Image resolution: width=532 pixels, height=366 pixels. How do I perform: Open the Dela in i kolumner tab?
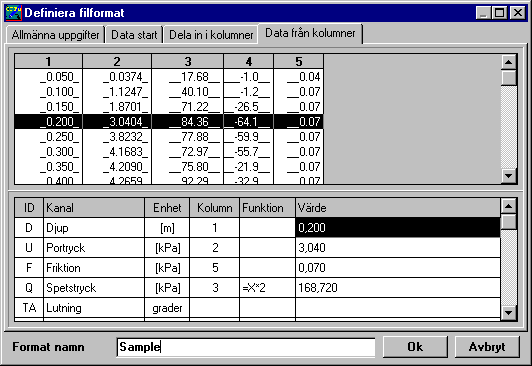click(211, 35)
